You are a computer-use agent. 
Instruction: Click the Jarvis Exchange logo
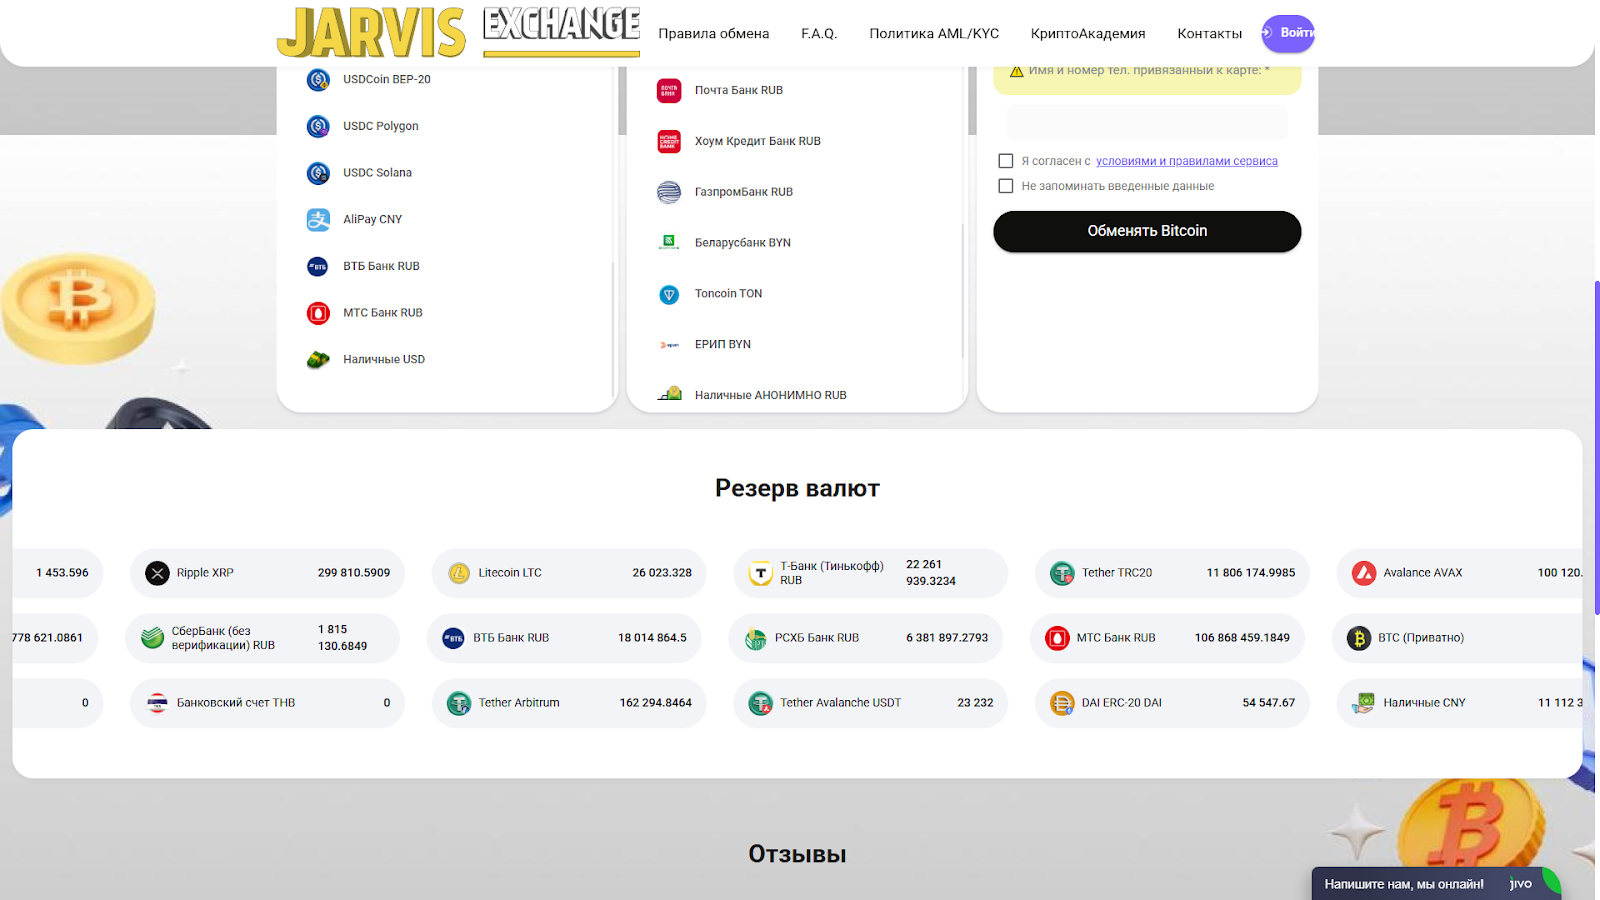click(458, 31)
